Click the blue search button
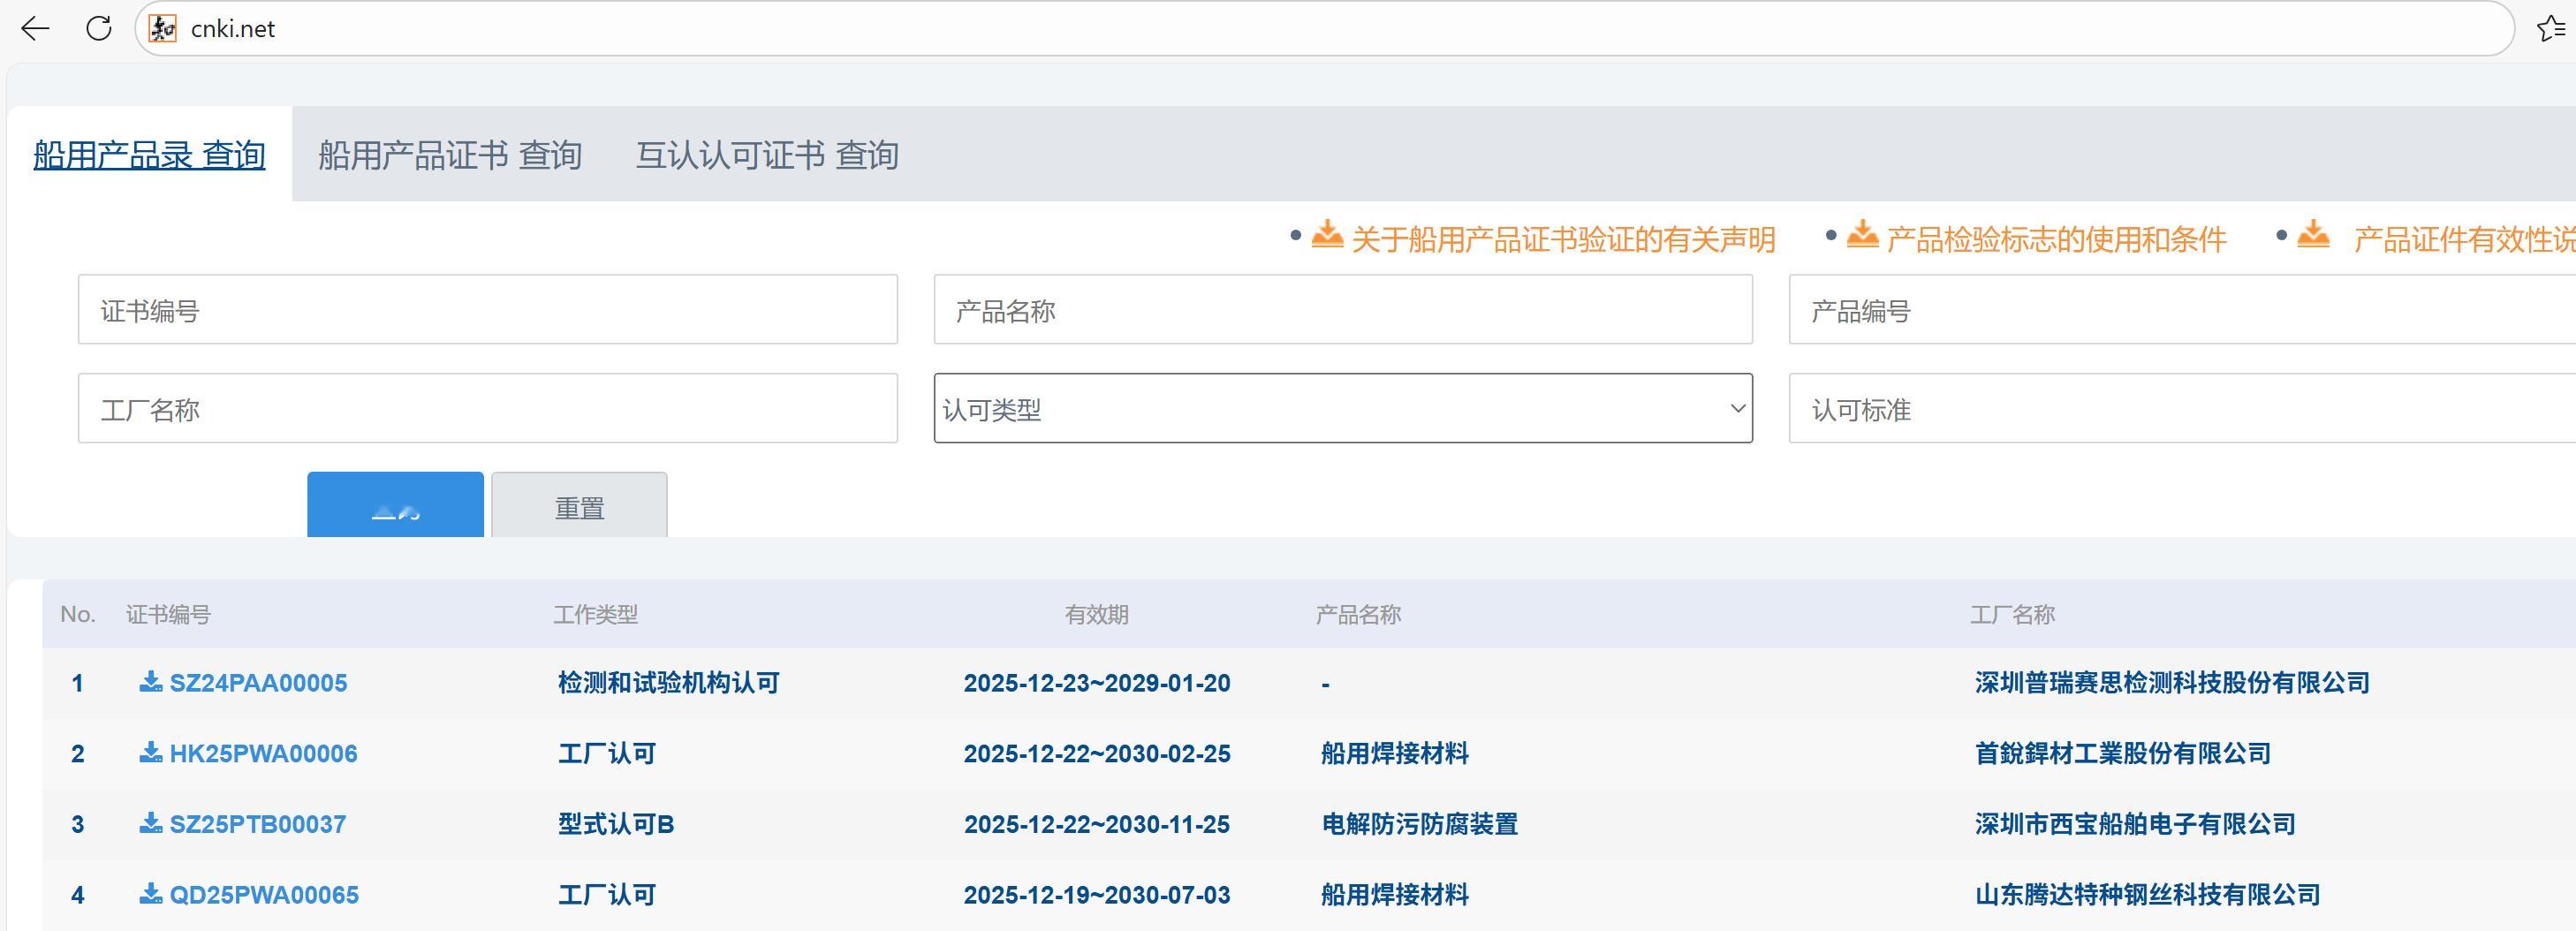This screenshot has width=2576, height=931. (x=395, y=505)
